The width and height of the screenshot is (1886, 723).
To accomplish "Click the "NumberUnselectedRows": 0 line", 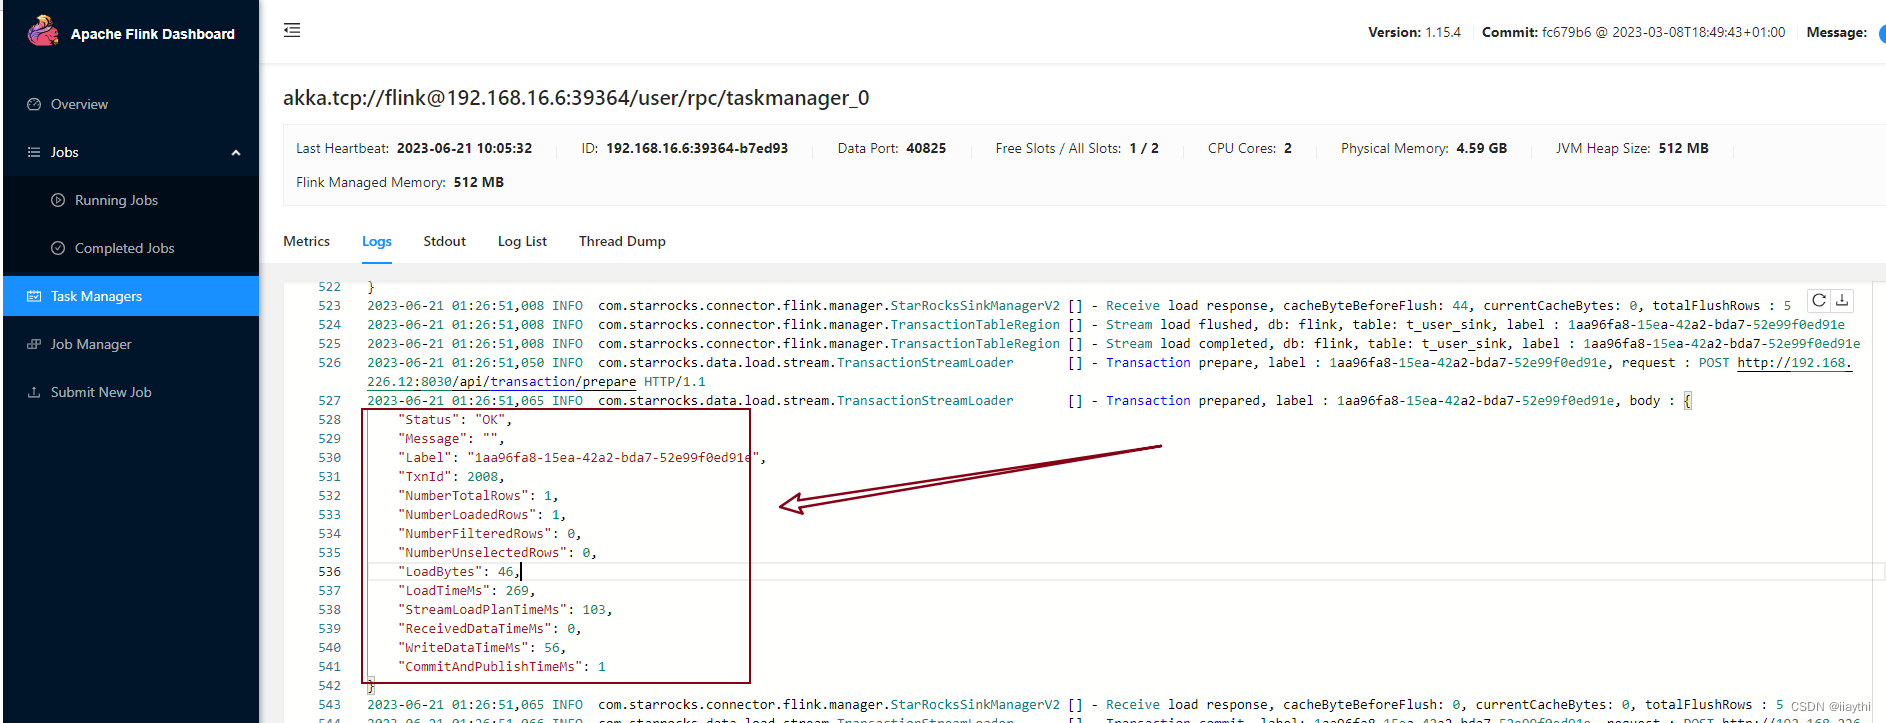I will 497,553.
